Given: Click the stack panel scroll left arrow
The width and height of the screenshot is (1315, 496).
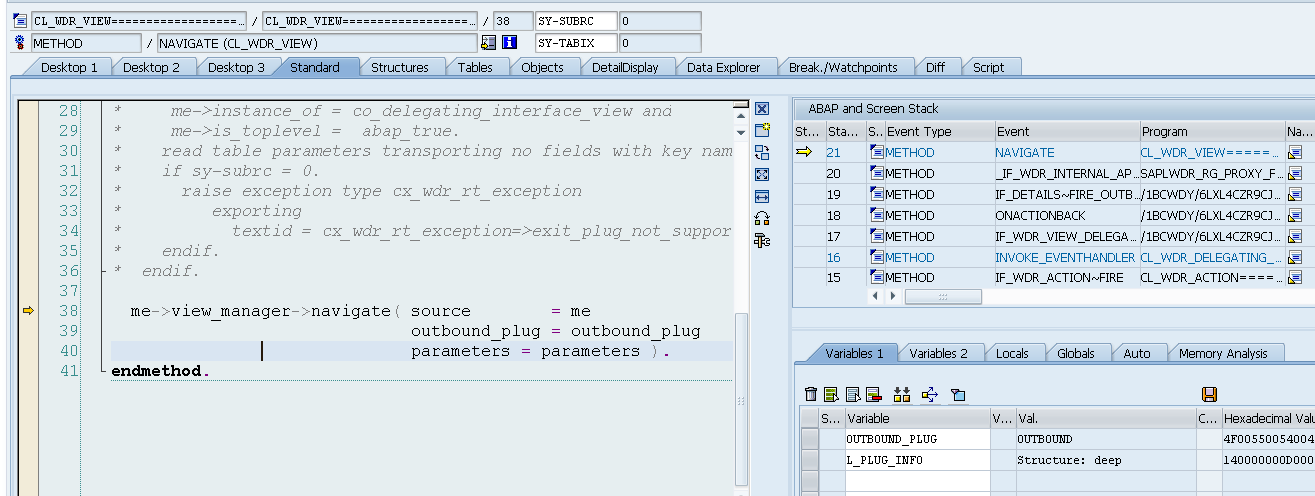Looking at the screenshot, I should [x=877, y=297].
